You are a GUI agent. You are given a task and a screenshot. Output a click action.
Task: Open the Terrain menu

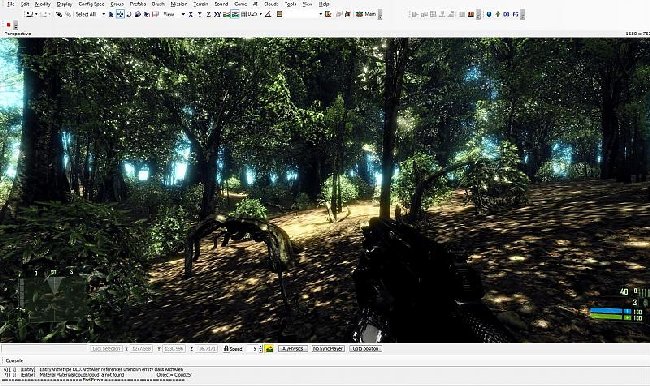coord(201,4)
